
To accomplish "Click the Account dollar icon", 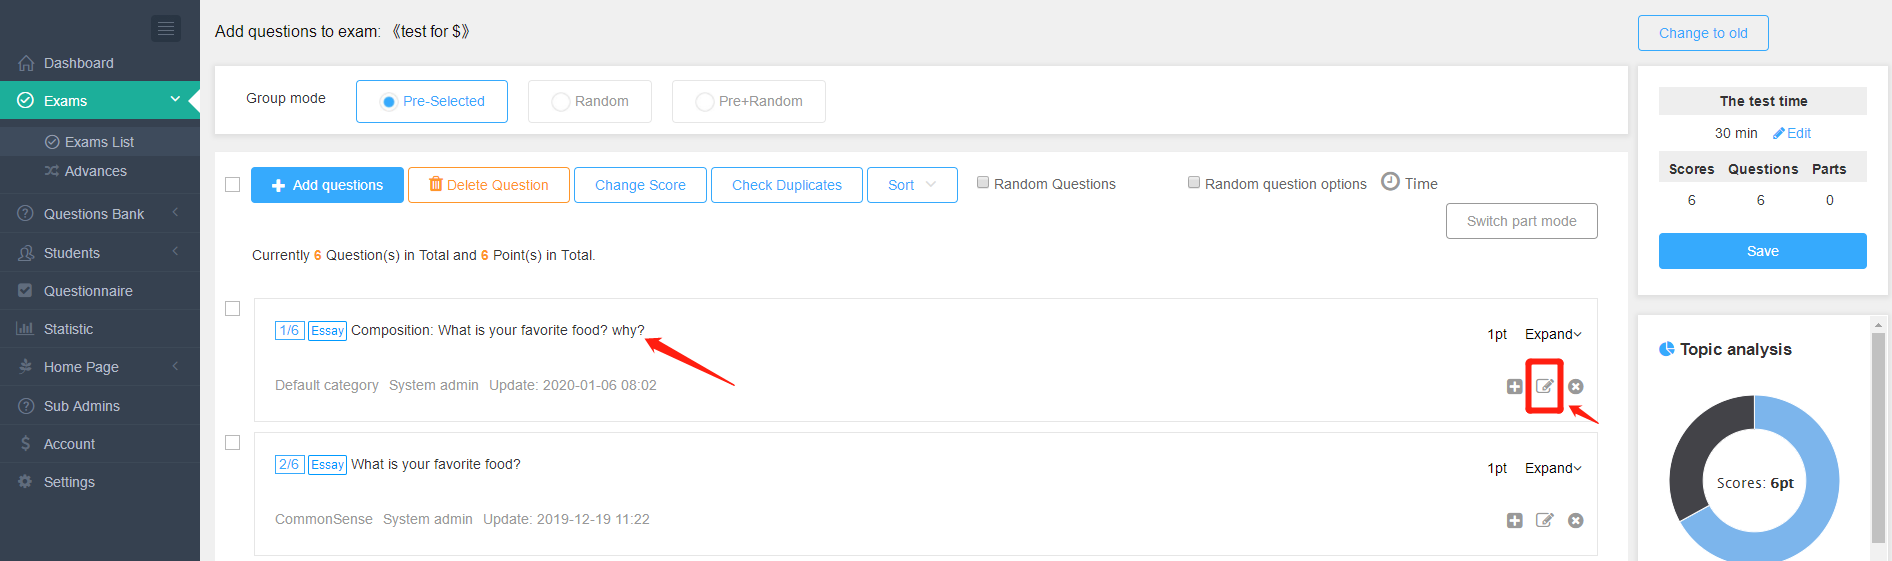I will [x=26, y=444].
